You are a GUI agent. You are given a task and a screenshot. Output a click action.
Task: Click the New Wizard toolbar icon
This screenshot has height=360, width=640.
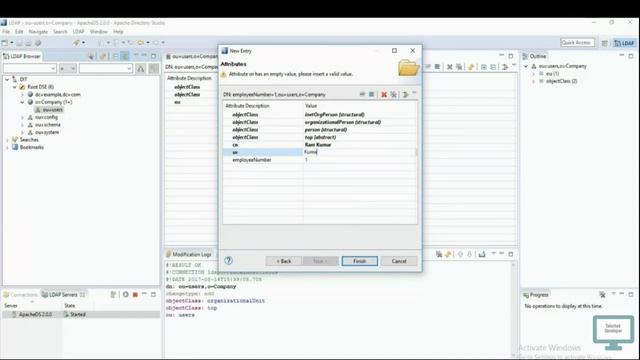pos(5,42)
